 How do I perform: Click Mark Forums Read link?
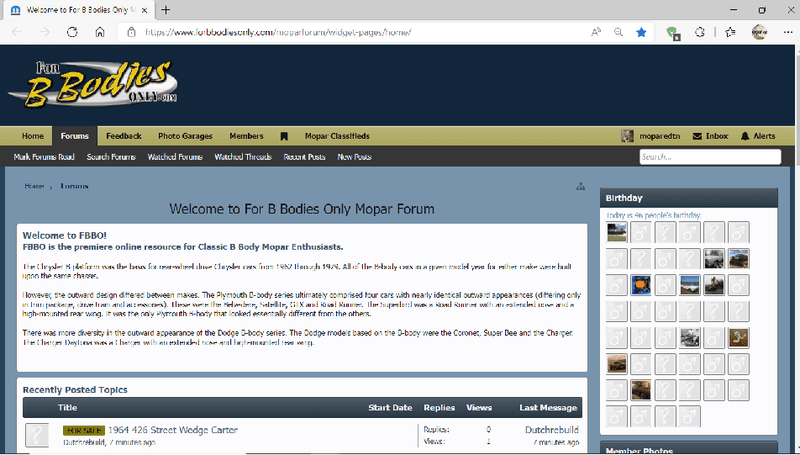click(x=44, y=157)
